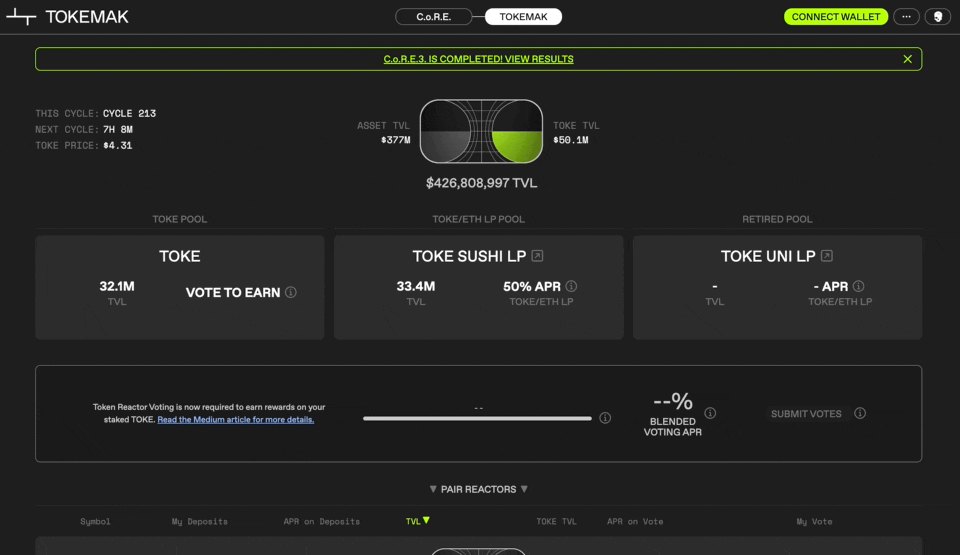Sort by TOKE TVL column header
This screenshot has width=960, height=555.
pos(556,521)
